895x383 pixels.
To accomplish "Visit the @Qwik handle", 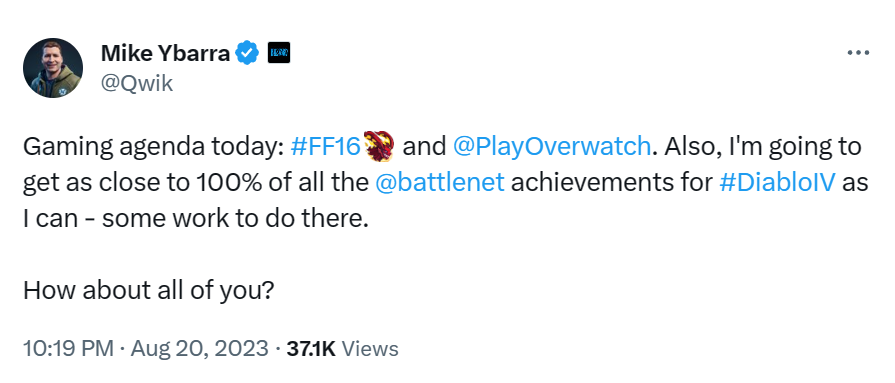I will [x=137, y=83].
